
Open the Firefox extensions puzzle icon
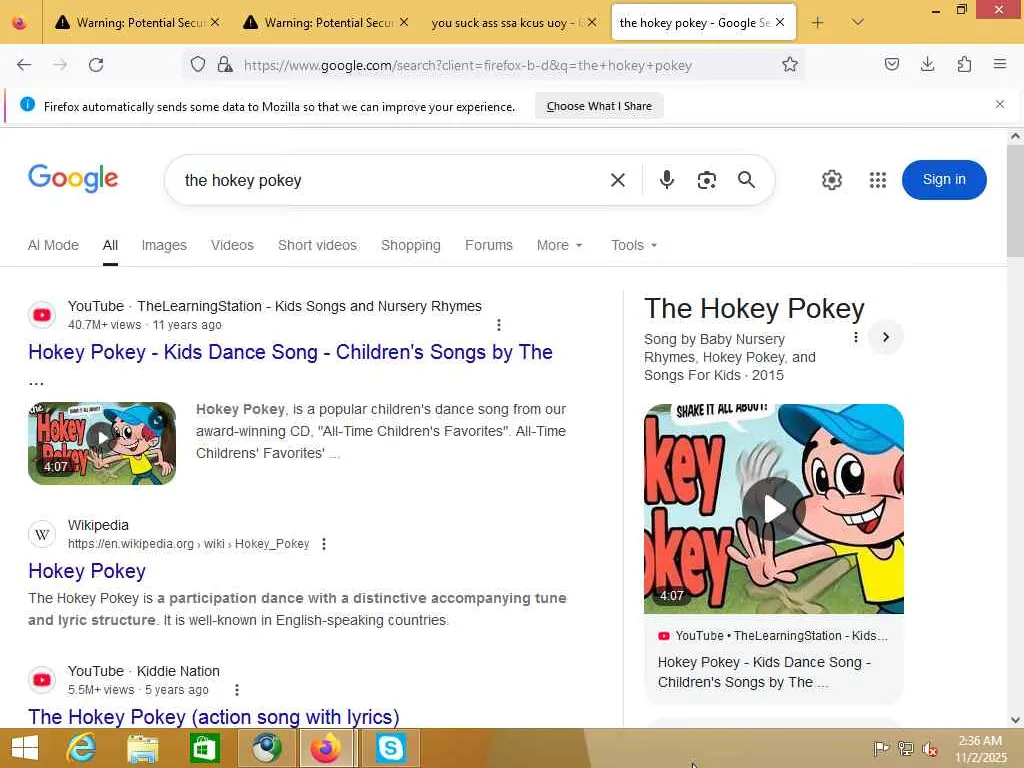964,64
